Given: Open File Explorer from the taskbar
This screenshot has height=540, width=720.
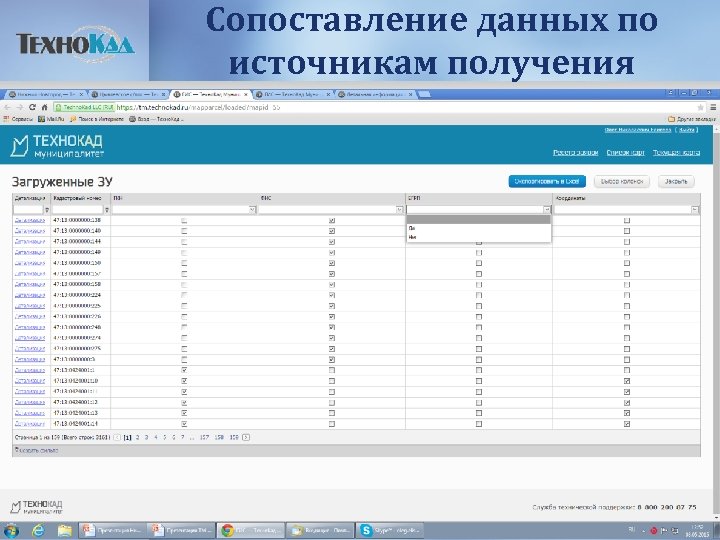Looking at the screenshot, I should pos(65,531).
